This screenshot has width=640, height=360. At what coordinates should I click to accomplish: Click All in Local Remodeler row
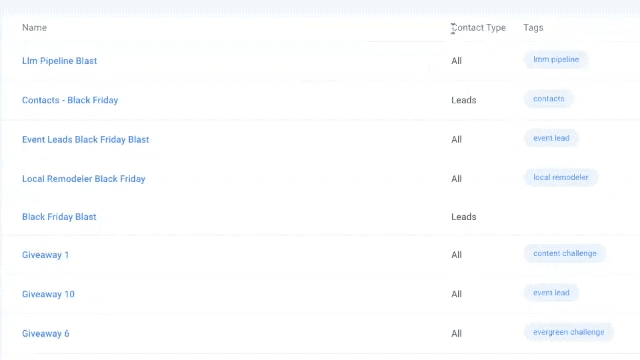click(456, 179)
